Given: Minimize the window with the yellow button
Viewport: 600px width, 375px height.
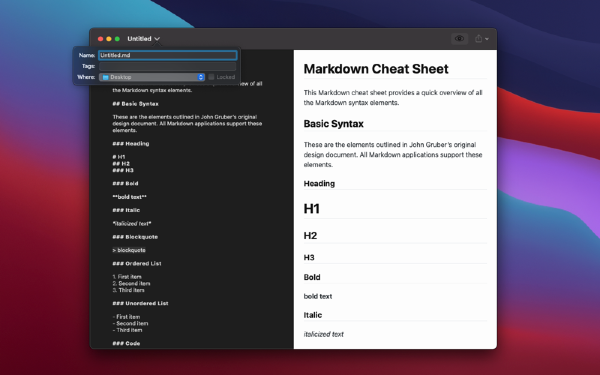Looking at the screenshot, I should point(109,39).
